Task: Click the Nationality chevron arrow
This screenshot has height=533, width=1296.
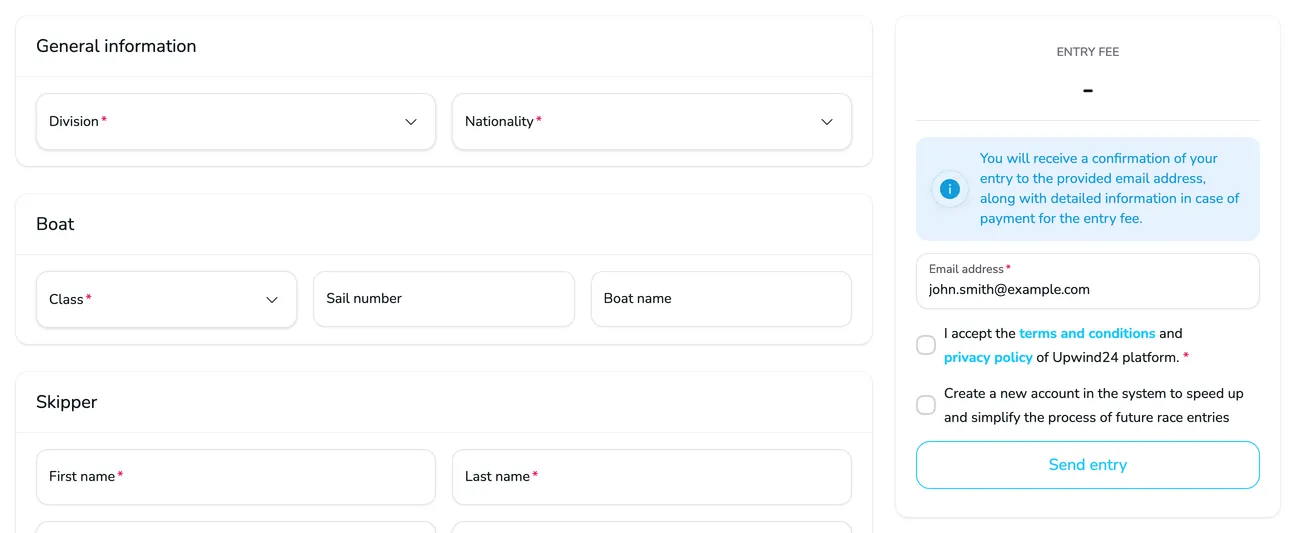Action: [827, 122]
